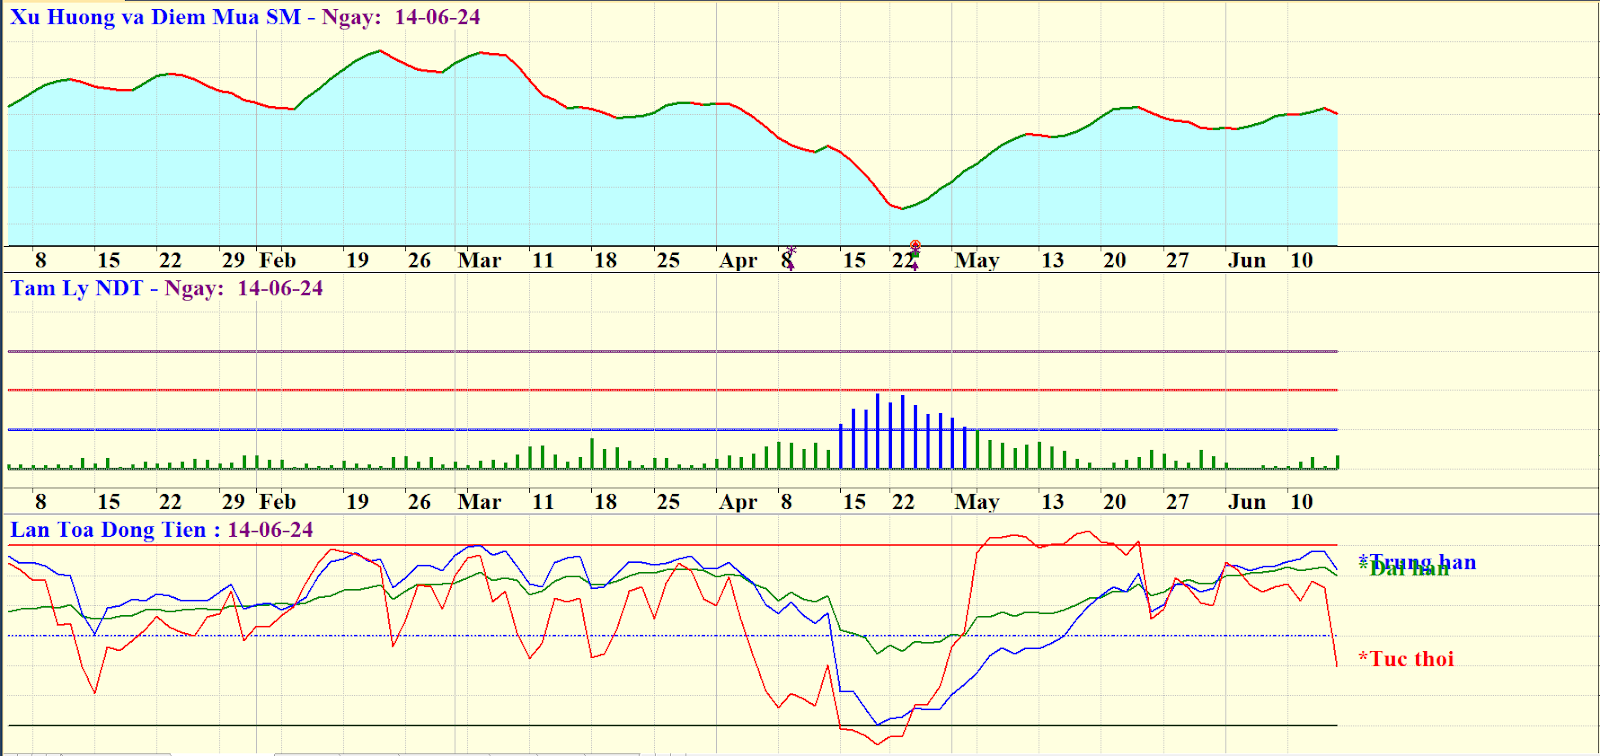This screenshot has height=756, width=1600.
Task: Click '26' on the Tam Ly NDT axis
Action: pos(419,501)
